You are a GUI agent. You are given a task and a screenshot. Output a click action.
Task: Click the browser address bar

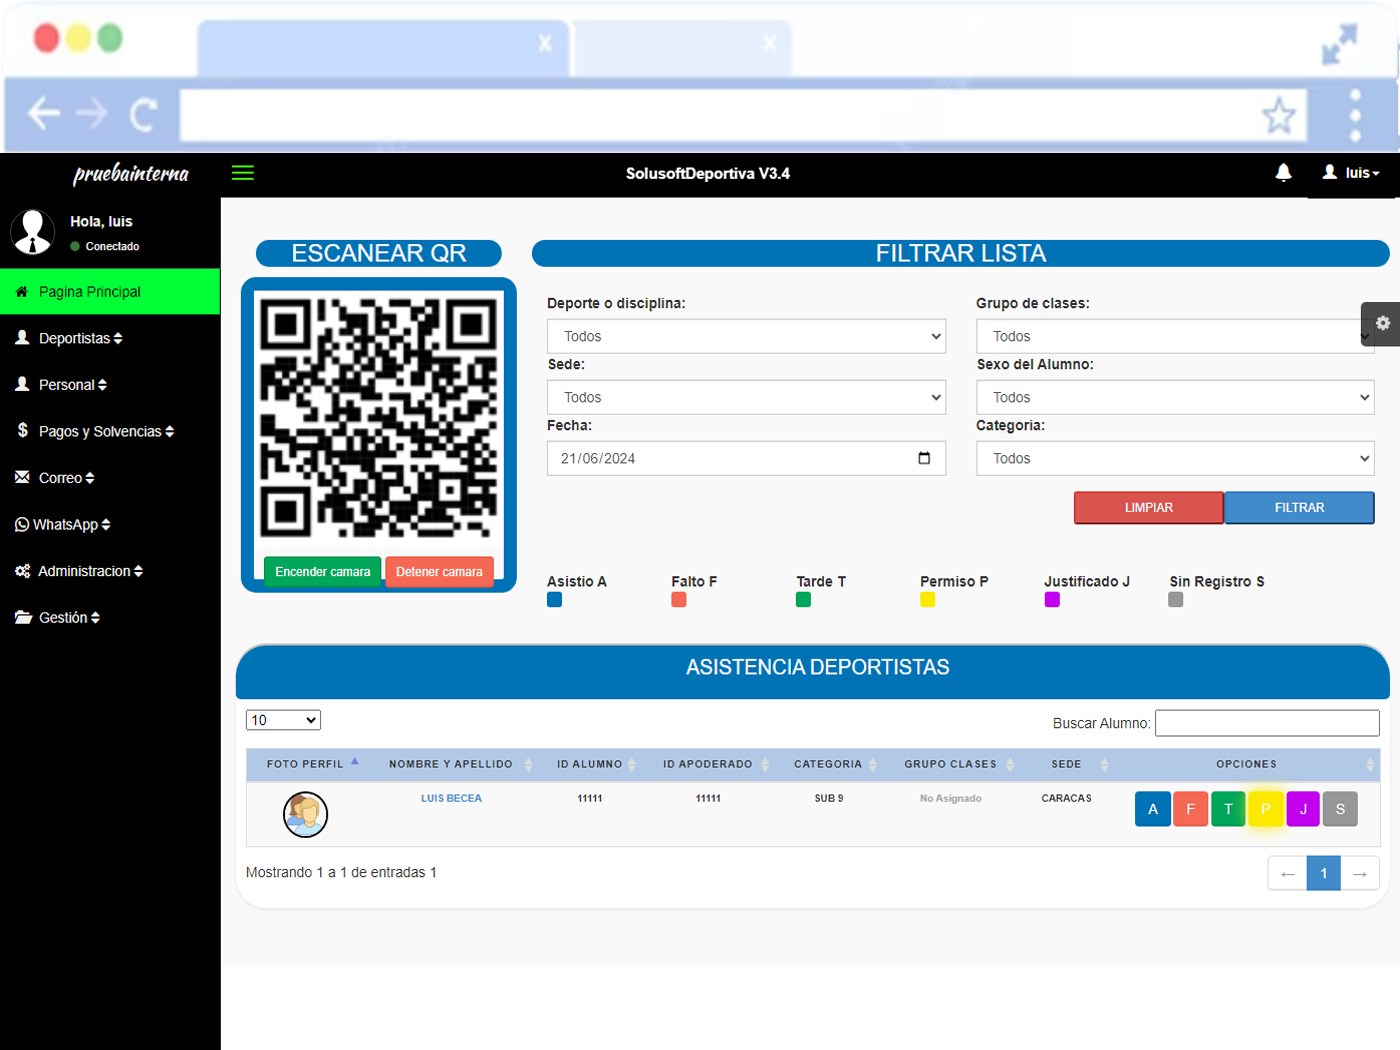coord(745,115)
